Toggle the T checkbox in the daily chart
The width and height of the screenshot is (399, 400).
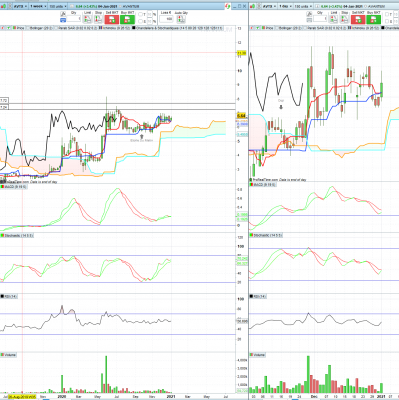[387, 14]
